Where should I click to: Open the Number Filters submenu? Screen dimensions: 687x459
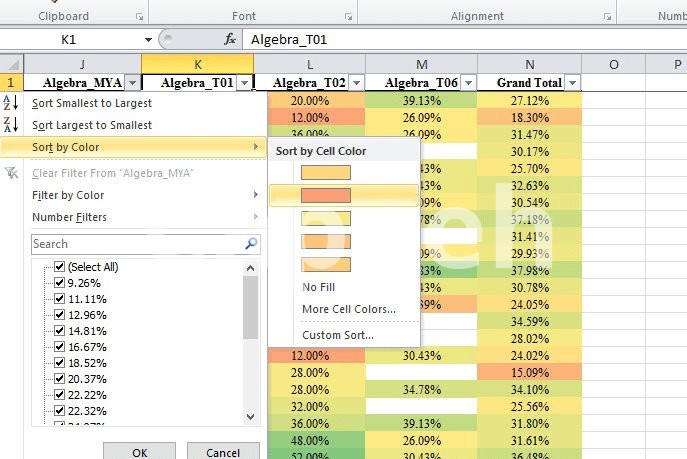pyautogui.click(x=70, y=217)
